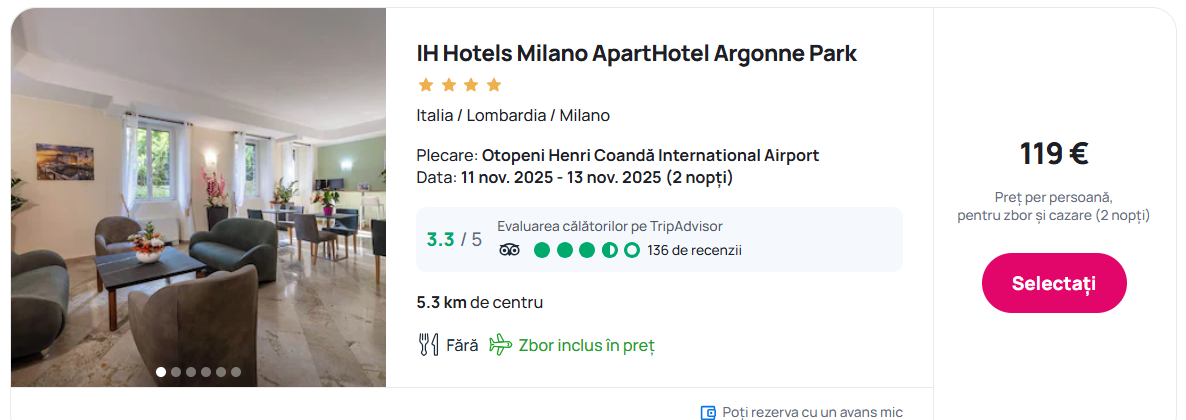Click Zbor inclus în preț label

tap(586, 346)
